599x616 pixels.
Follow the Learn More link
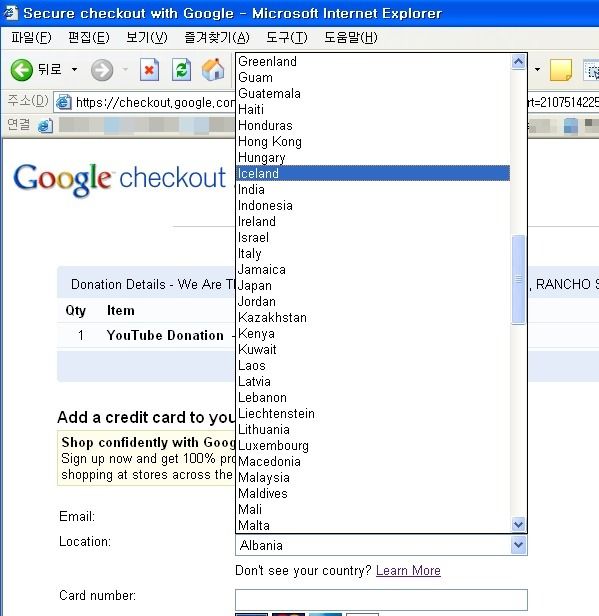point(408,570)
